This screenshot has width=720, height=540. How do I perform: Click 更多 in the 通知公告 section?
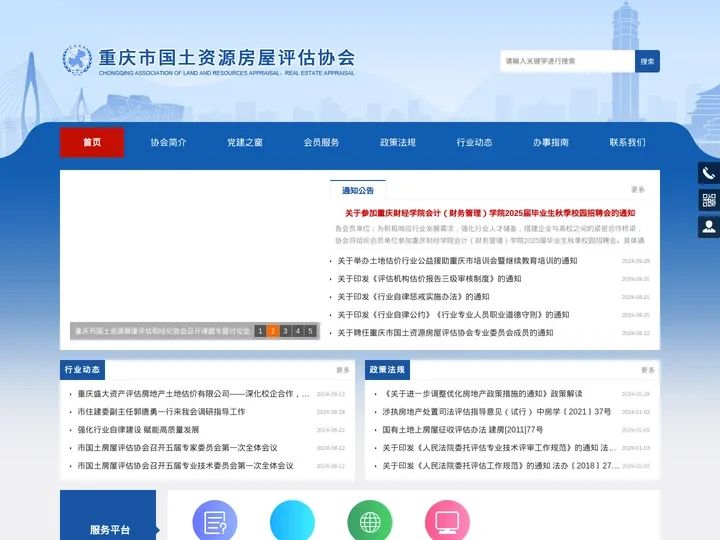[x=638, y=190]
